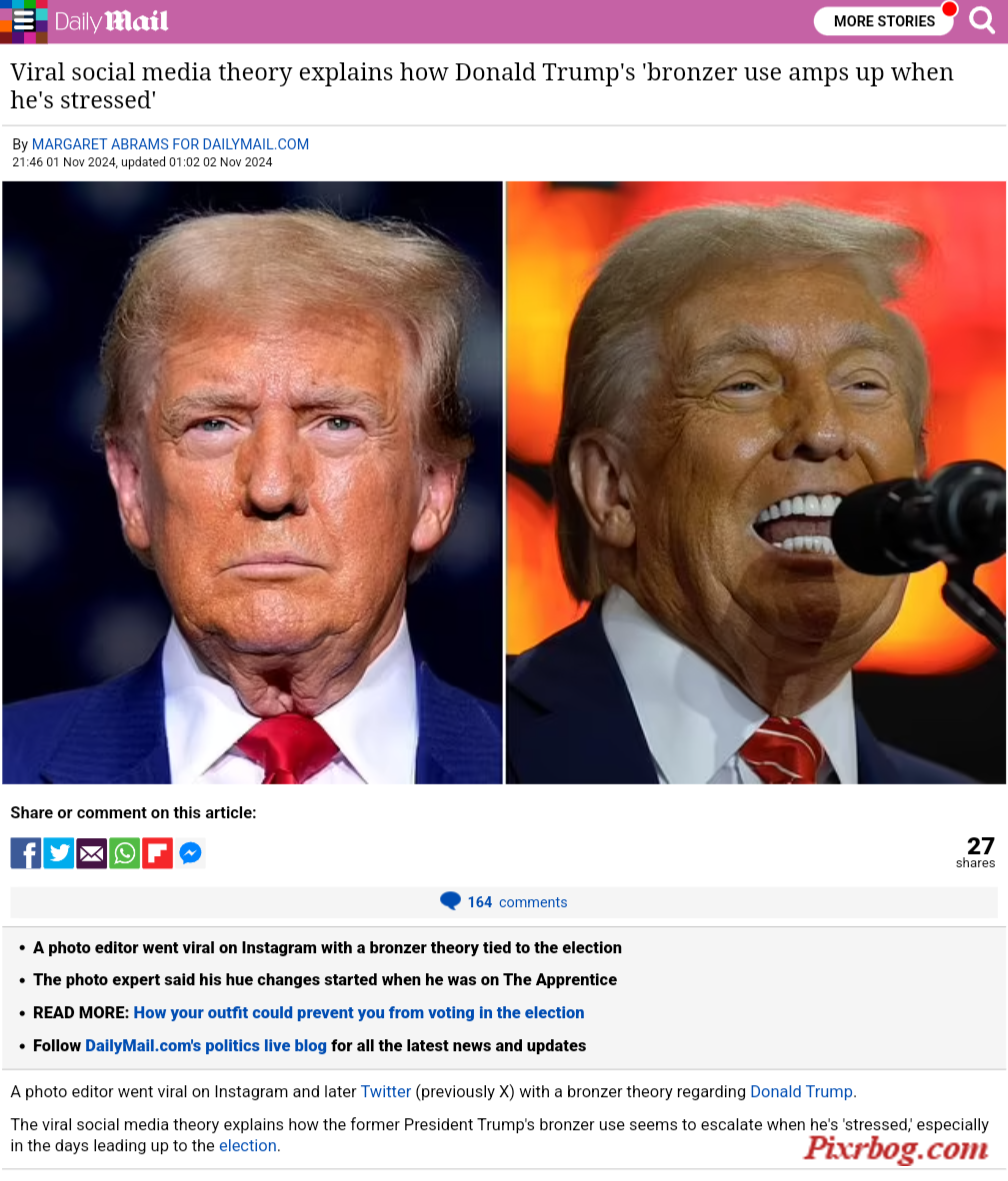Click the comments speech bubble icon

pyautogui.click(x=451, y=901)
